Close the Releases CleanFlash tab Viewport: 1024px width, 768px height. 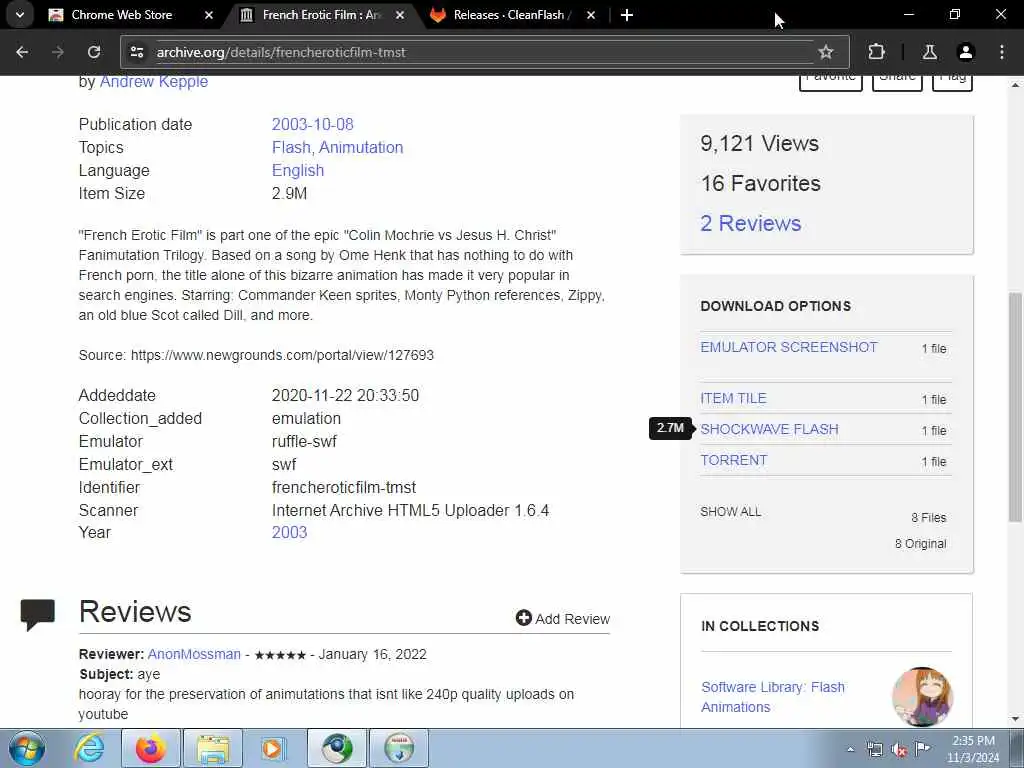click(591, 14)
